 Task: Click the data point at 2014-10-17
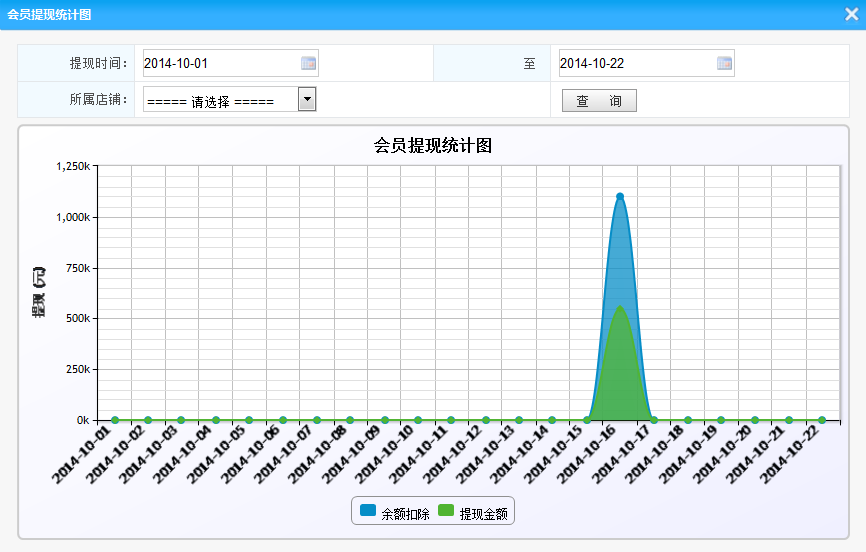click(654, 420)
